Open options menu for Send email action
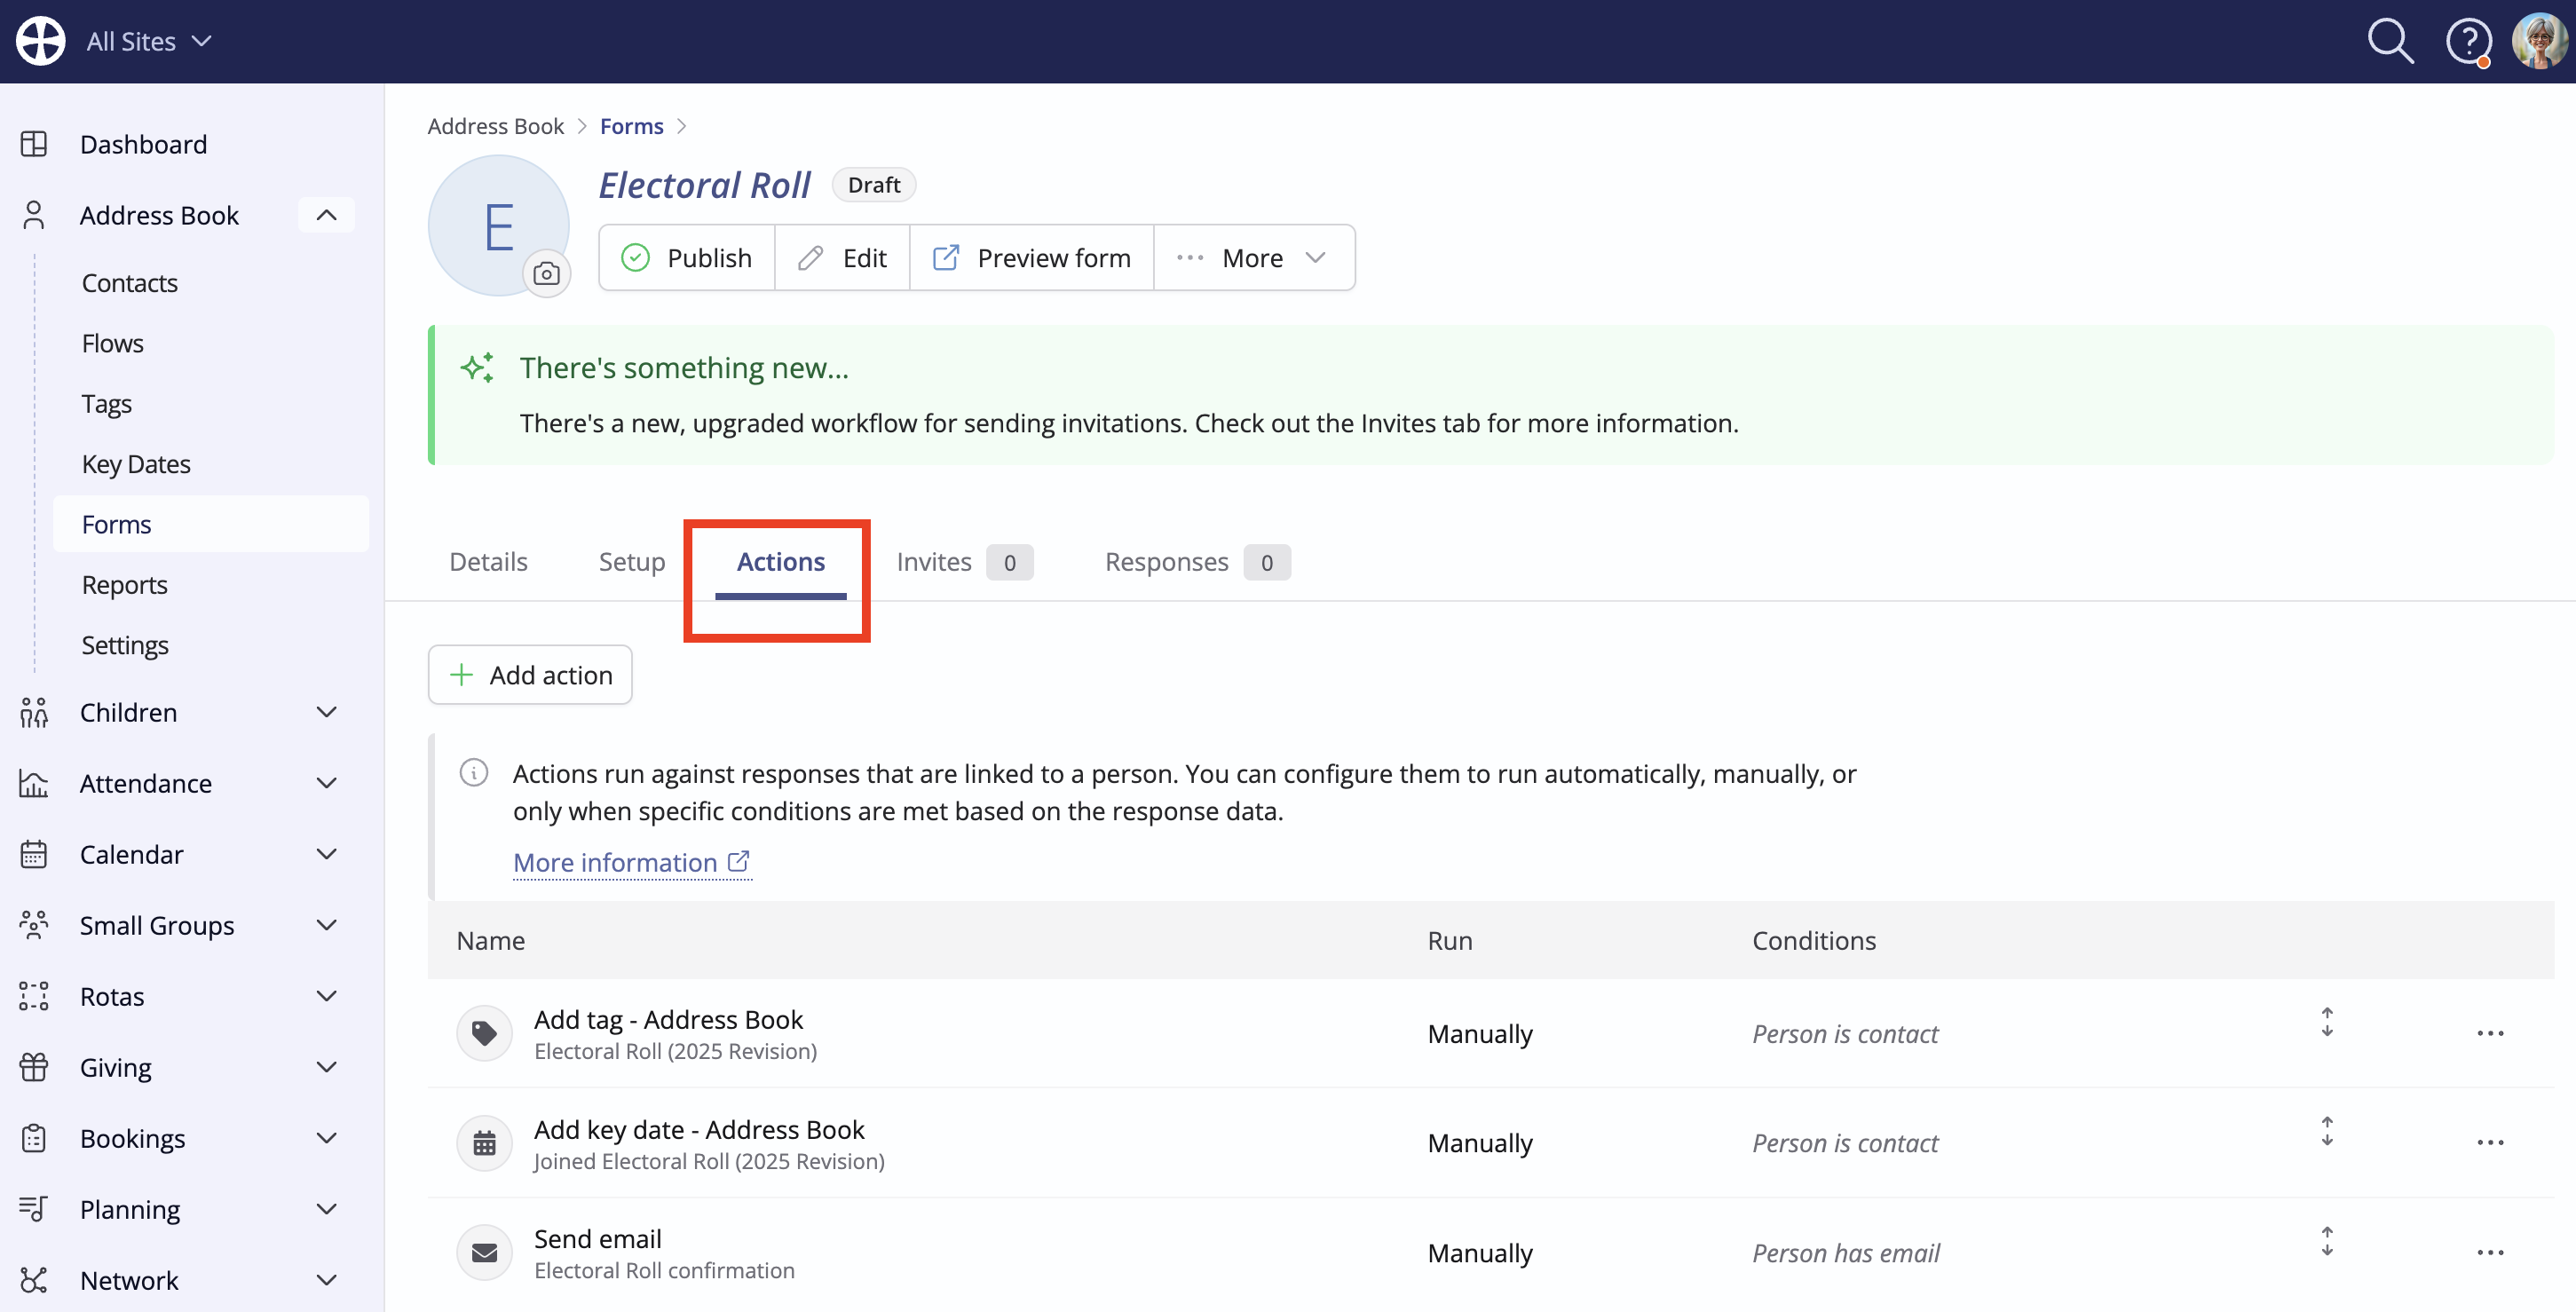 click(2490, 1252)
